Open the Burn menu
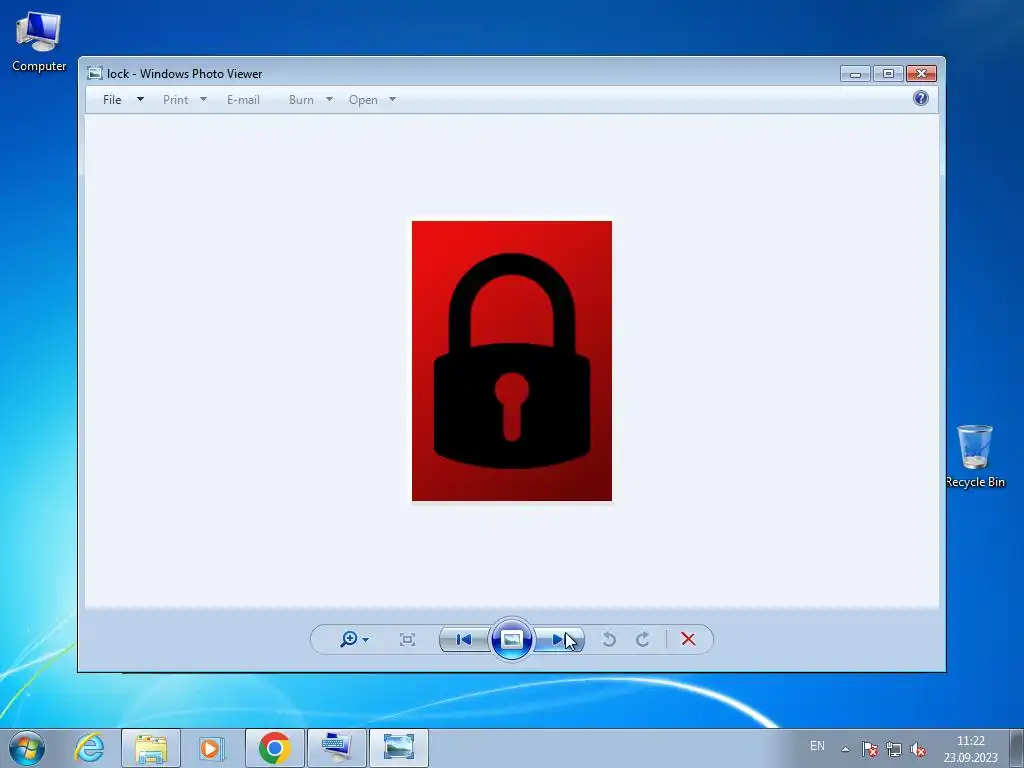The width and height of the screenshot is (1024, 768). coord(301,99)
